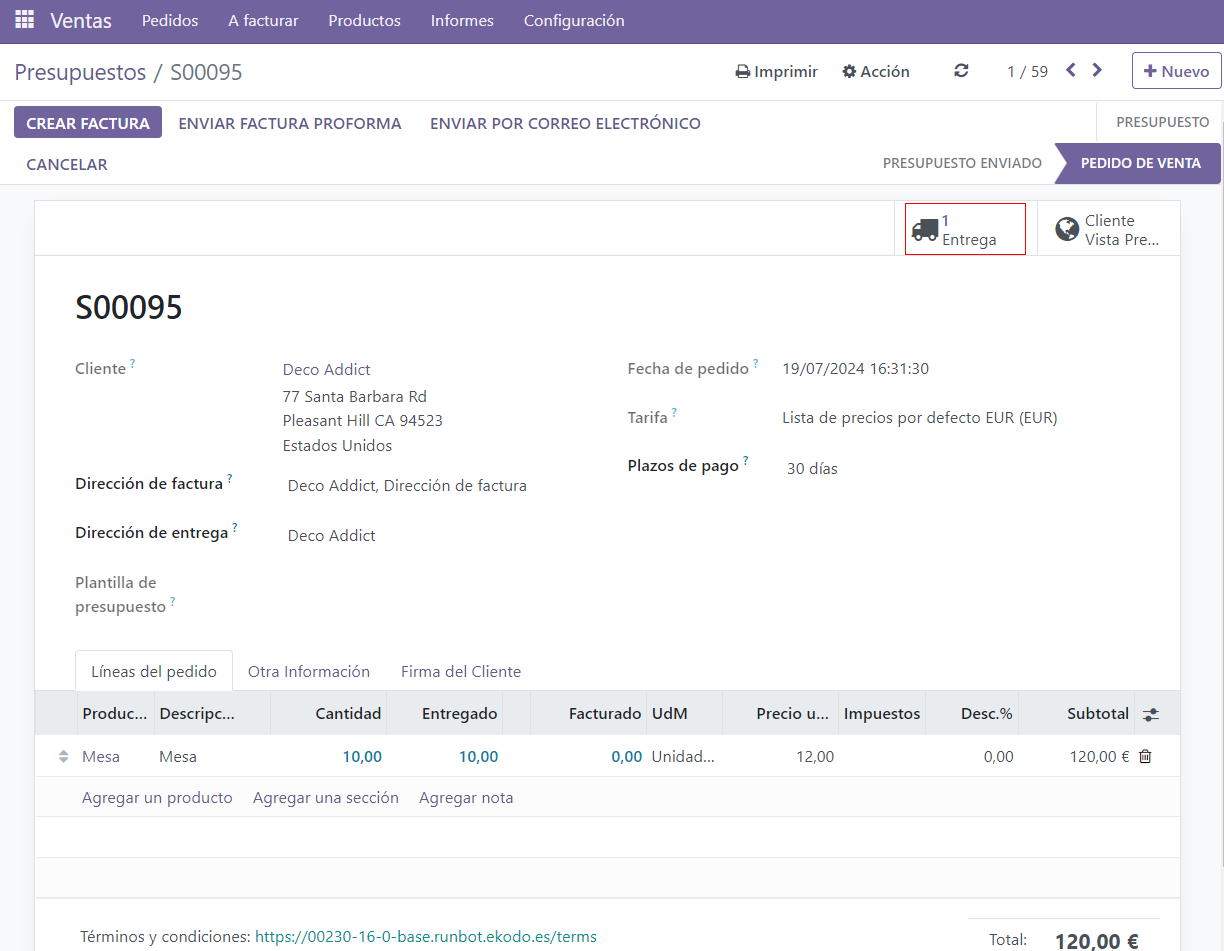The height and width of the screenshot is (951, 1224).
Task: Go to previous record arrow
Action: 1071,70
